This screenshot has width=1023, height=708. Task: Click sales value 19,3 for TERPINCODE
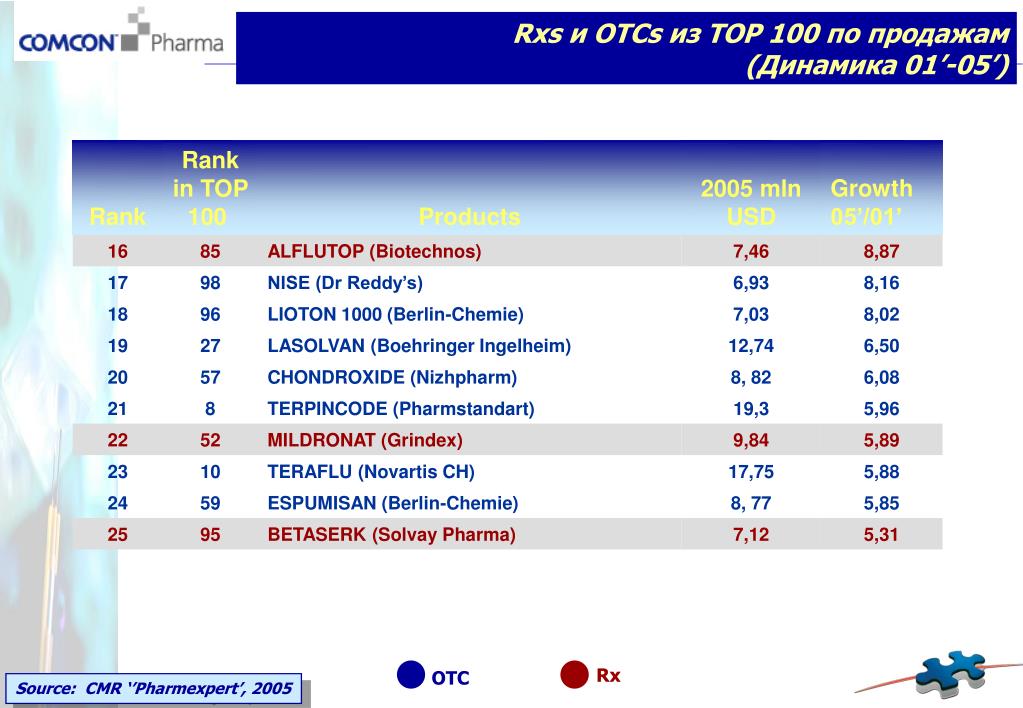point(751,408)
